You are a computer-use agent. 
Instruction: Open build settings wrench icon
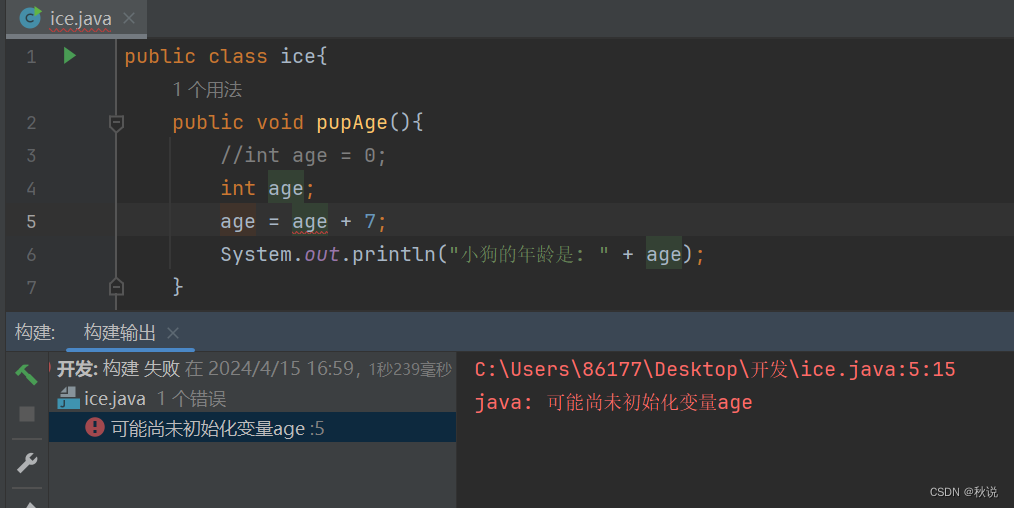point(27,463)
